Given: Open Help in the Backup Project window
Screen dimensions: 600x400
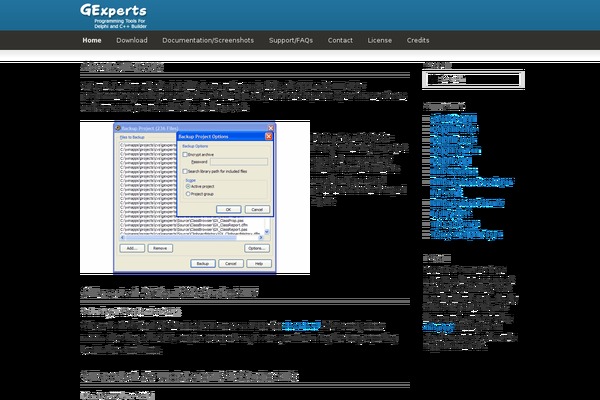Looking at the screenshot, I should (259, 264).
